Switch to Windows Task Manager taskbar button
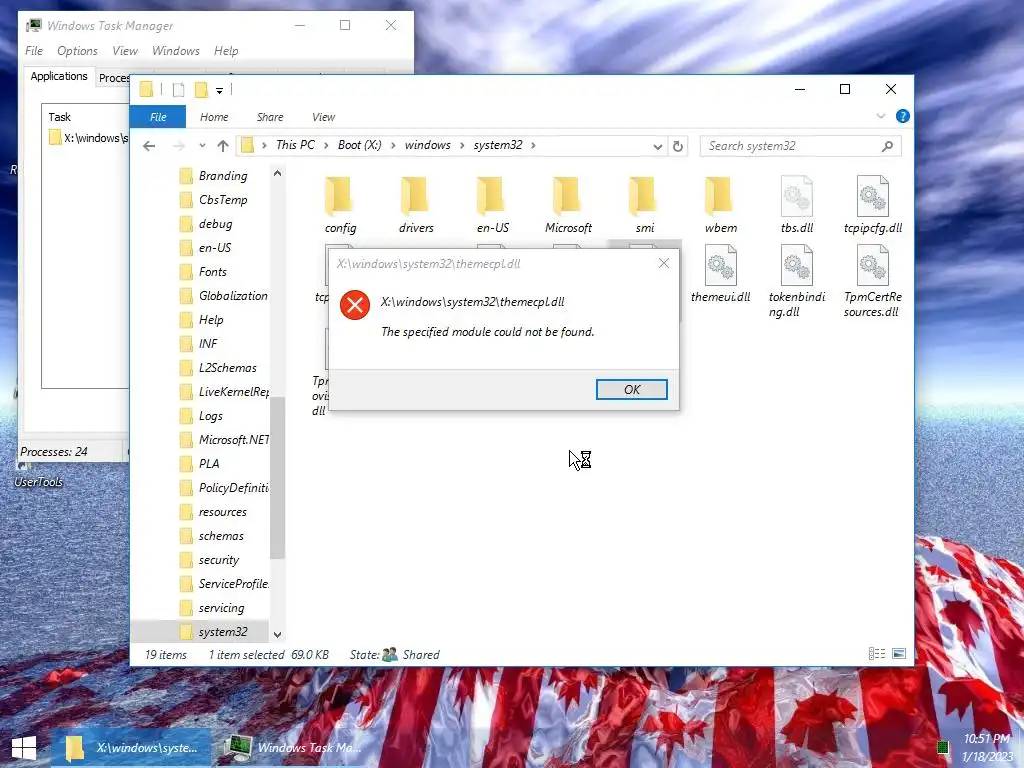Screen dimensions: 1024x768 click(292, 748)
